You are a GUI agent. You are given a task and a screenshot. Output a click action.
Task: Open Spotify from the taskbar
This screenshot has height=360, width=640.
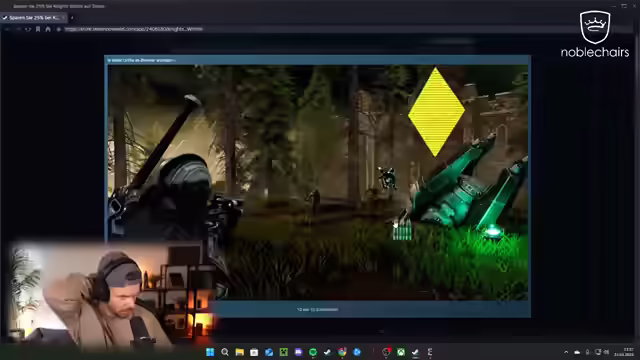coord(313,352)
